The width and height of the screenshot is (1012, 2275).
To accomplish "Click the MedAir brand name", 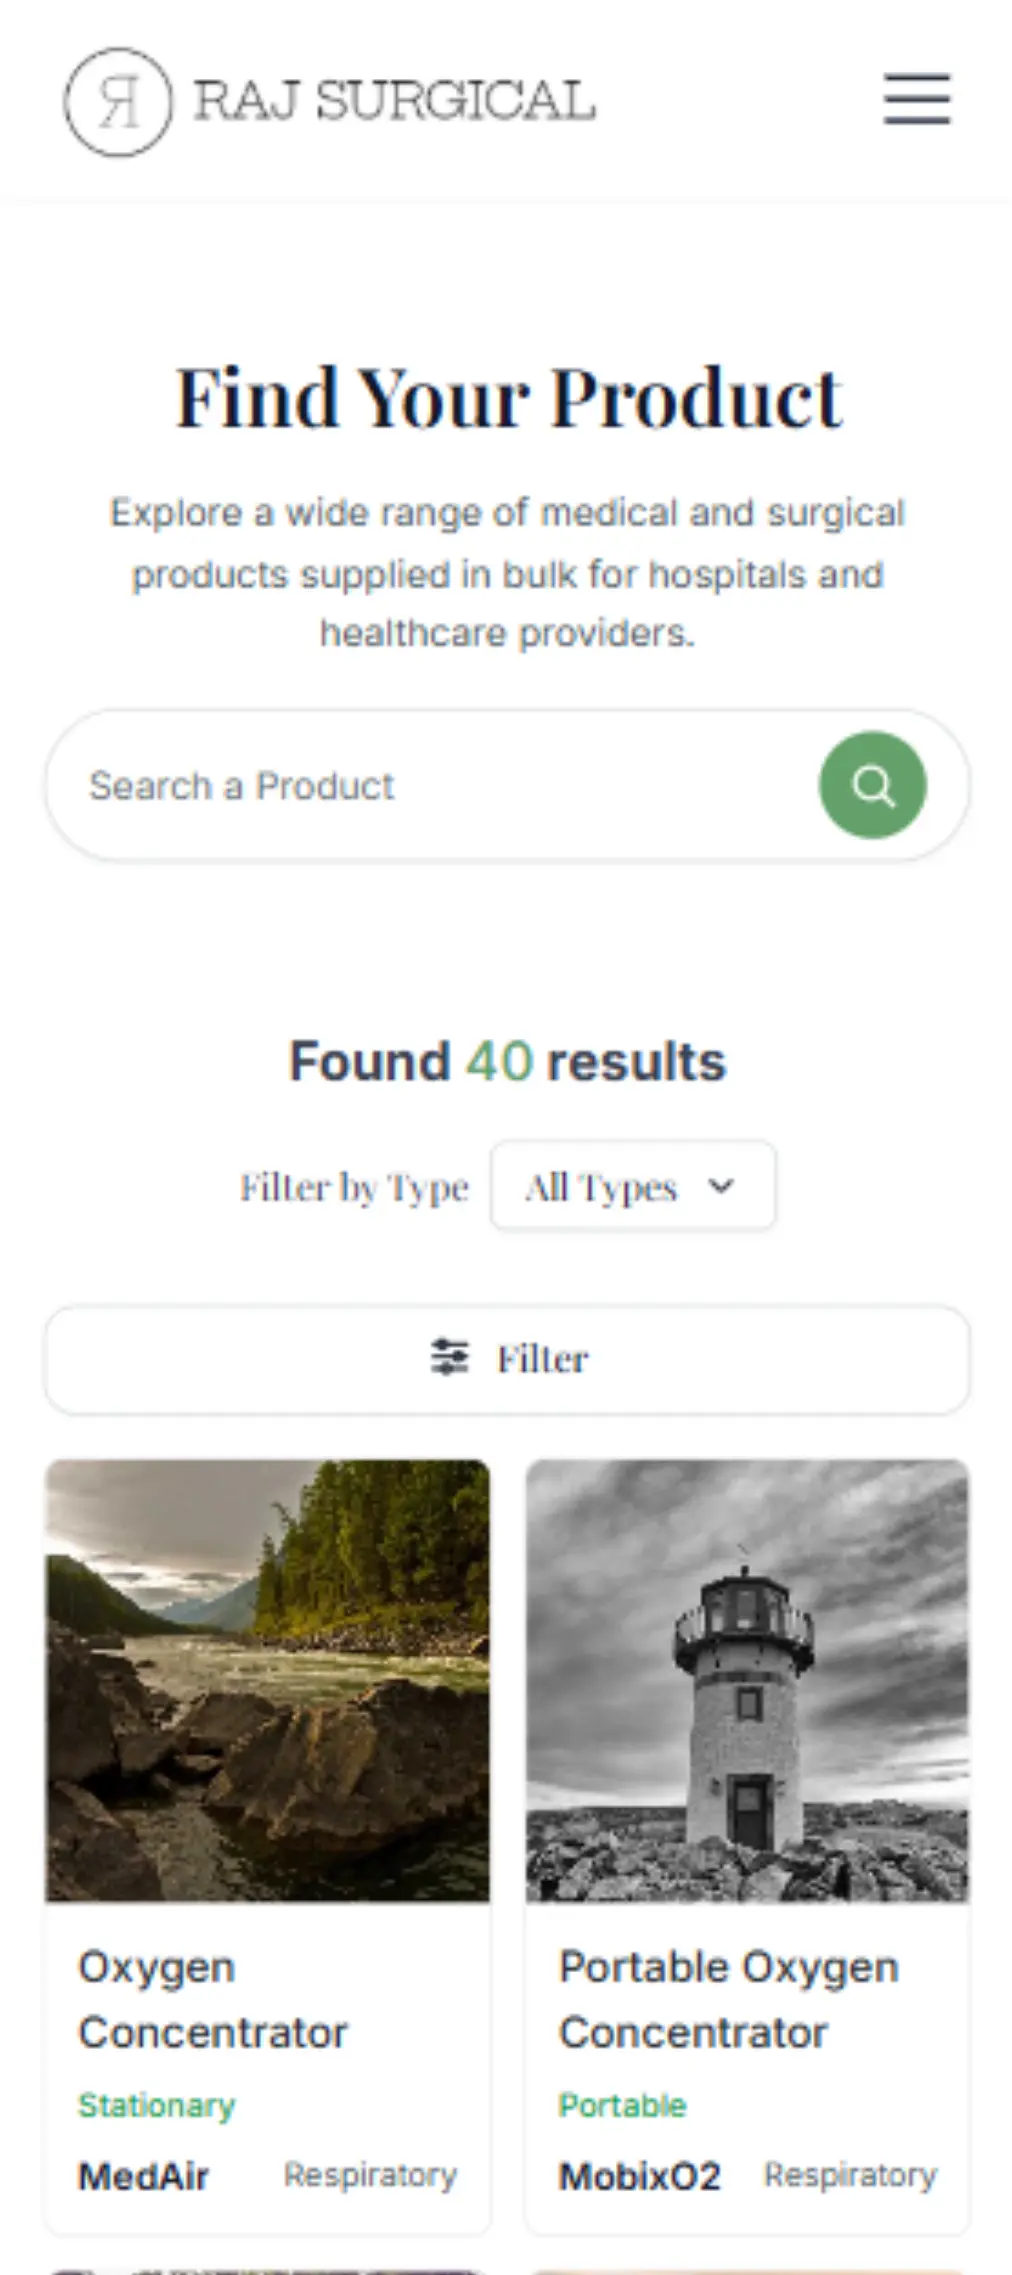I will (144, 2176).
